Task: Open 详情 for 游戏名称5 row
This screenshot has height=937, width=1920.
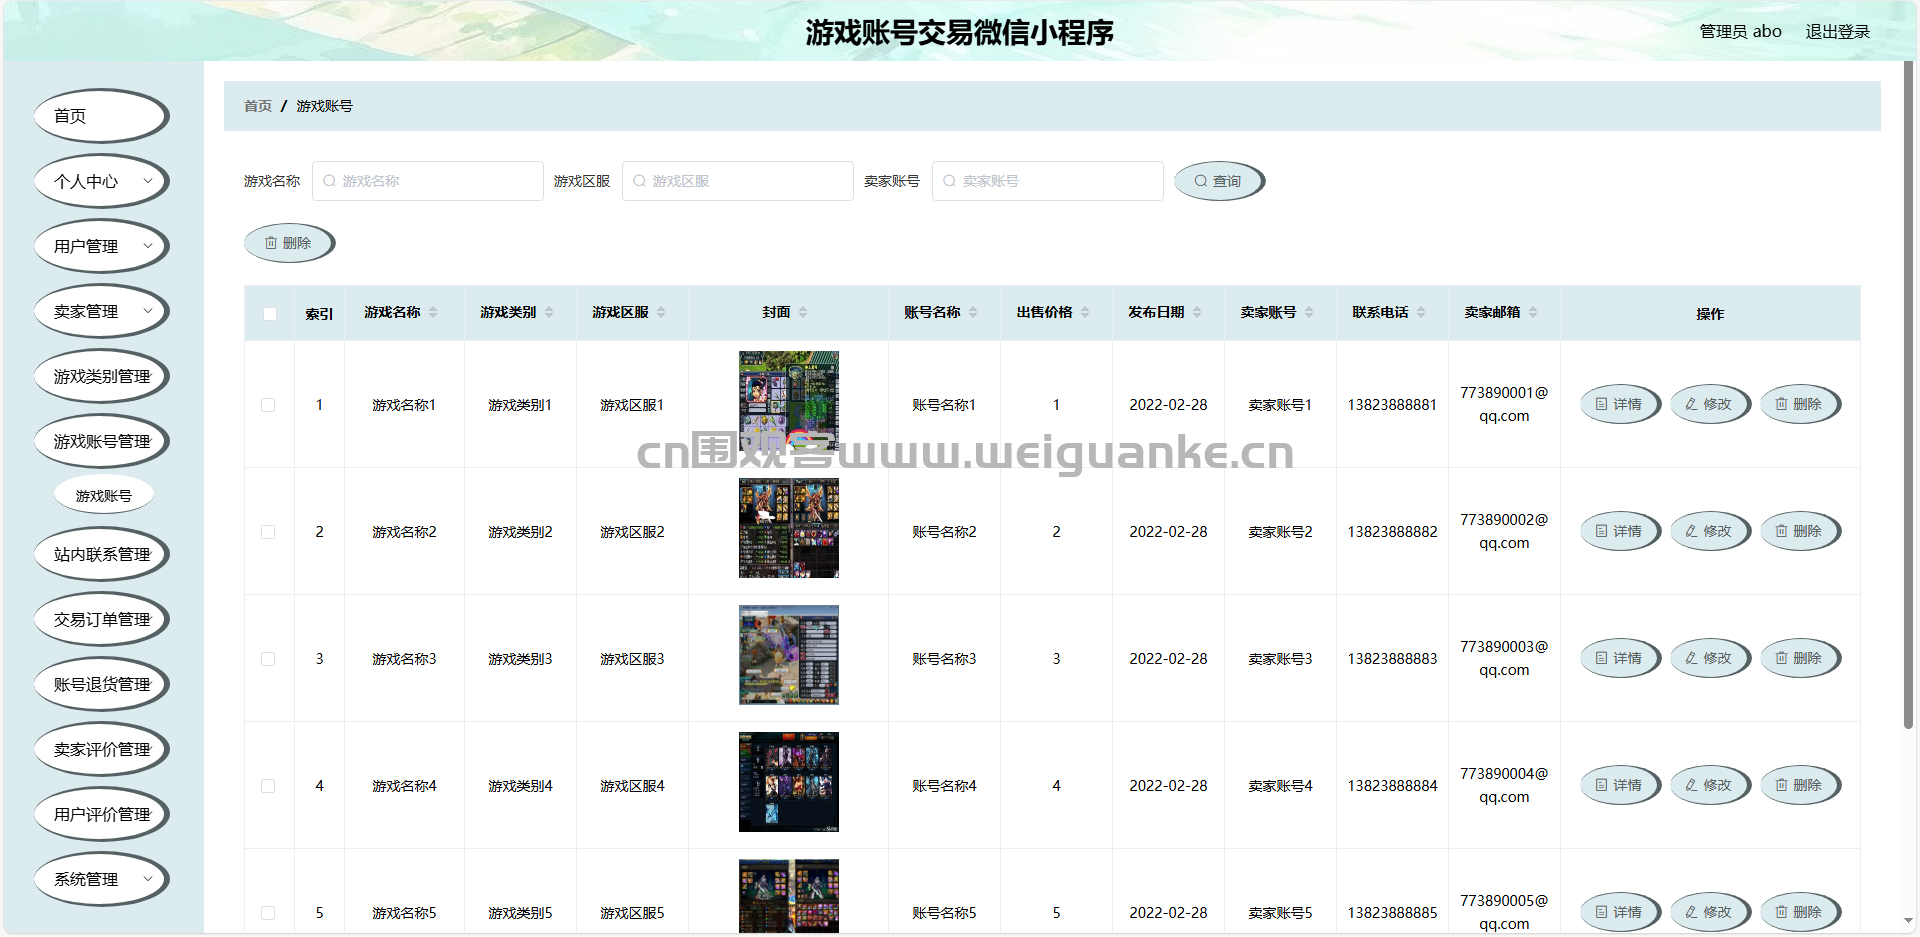Action: (x=1620, y=912)
